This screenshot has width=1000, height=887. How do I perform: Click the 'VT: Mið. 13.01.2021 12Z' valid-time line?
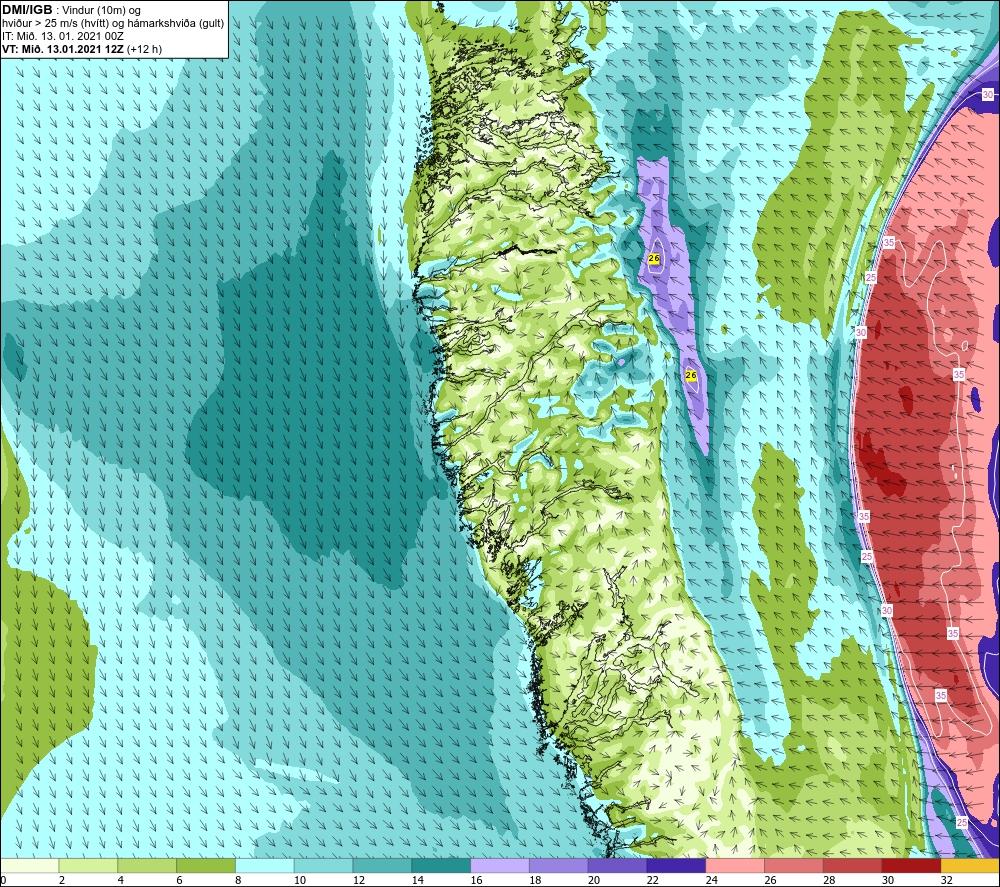coord(63,49)
